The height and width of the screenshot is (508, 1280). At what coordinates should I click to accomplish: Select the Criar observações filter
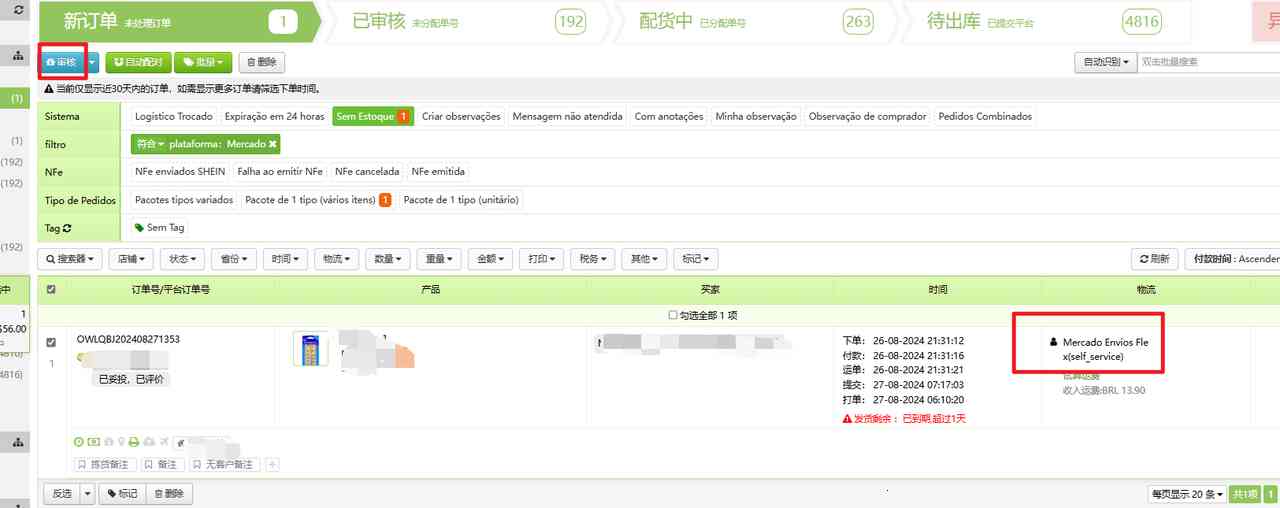[461, 117]
